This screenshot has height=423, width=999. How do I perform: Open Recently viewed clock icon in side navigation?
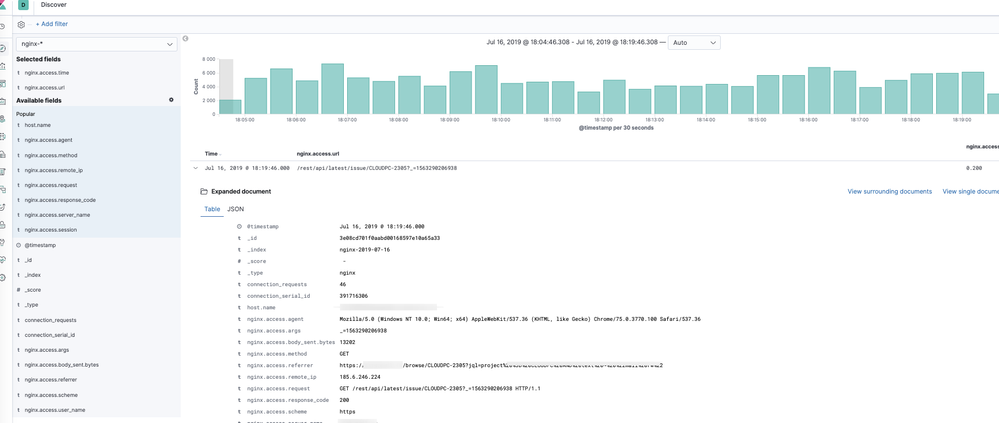click(3, 27)
